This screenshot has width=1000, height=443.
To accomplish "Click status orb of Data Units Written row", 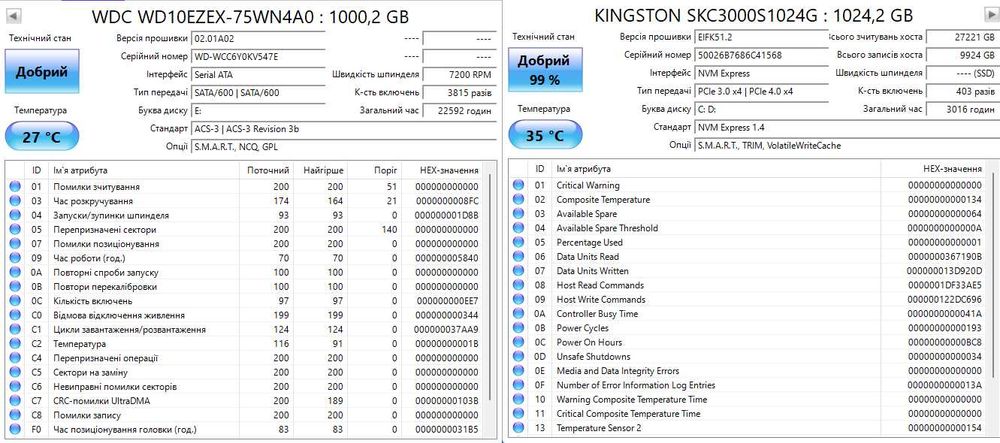I will 518,271.
